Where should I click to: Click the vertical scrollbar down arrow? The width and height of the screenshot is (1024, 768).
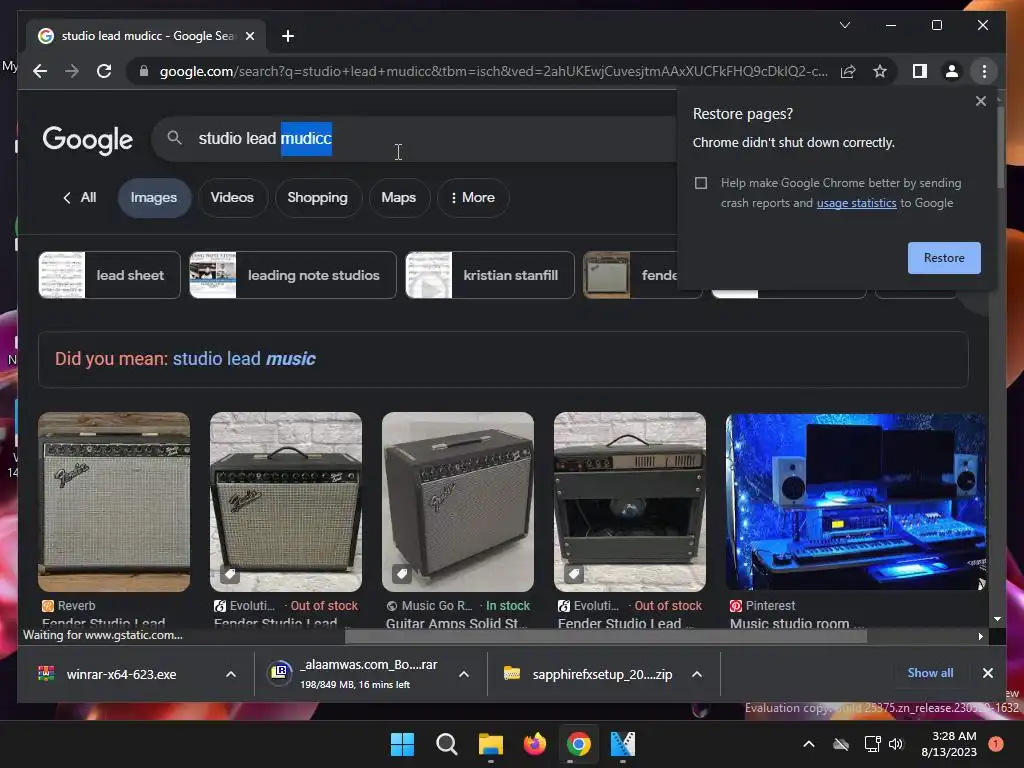(997, 618)
